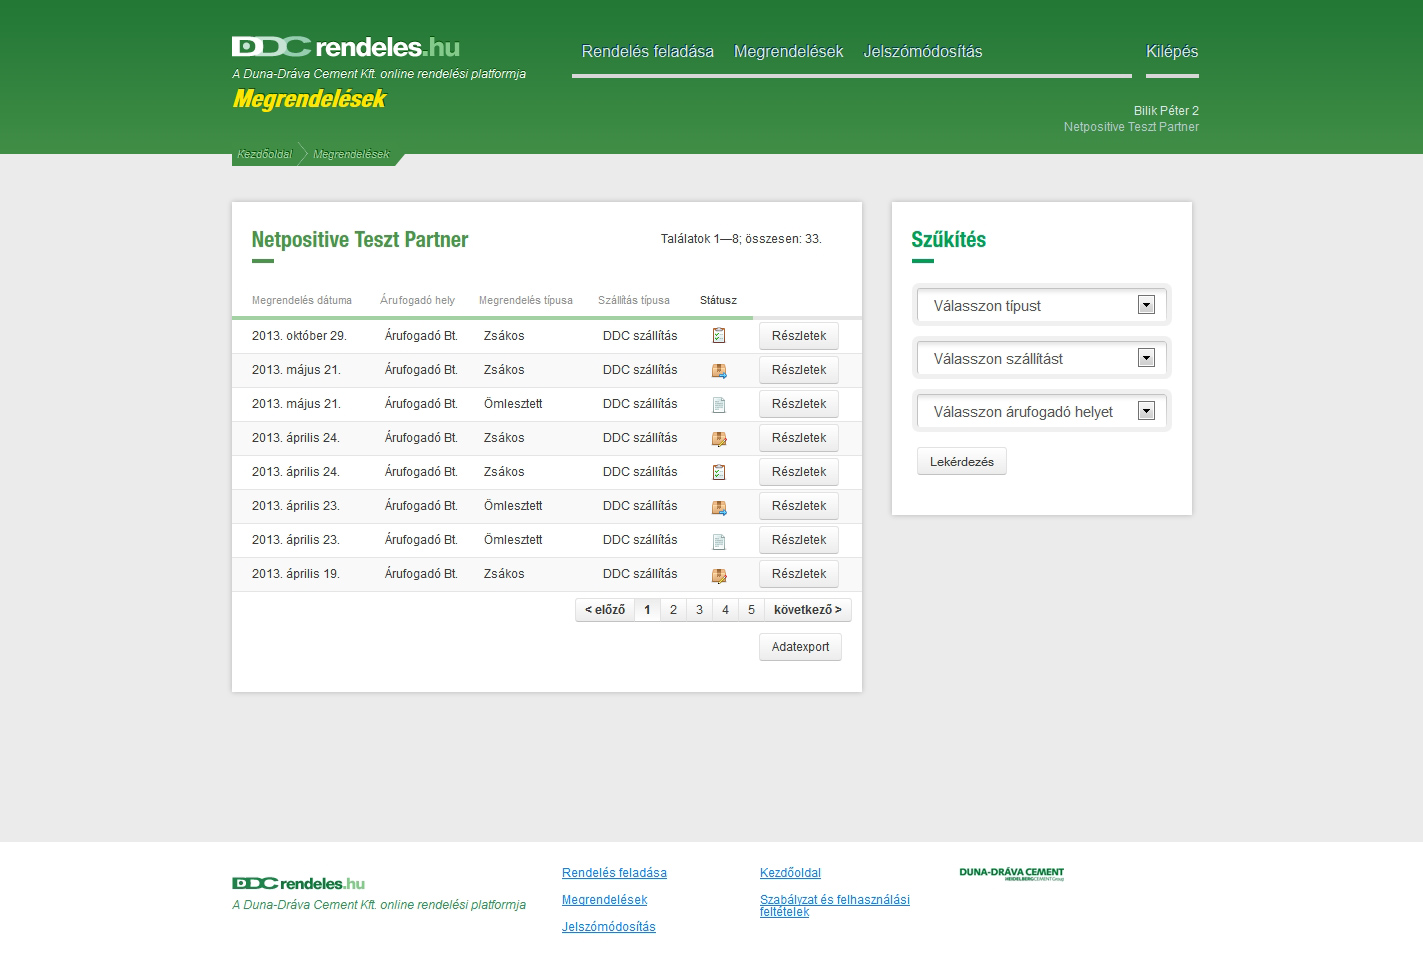This screenshot has height=973, width=1423.
Task: Click the Netpositive Teszt Partner panel heading
Action: [360, 239]
